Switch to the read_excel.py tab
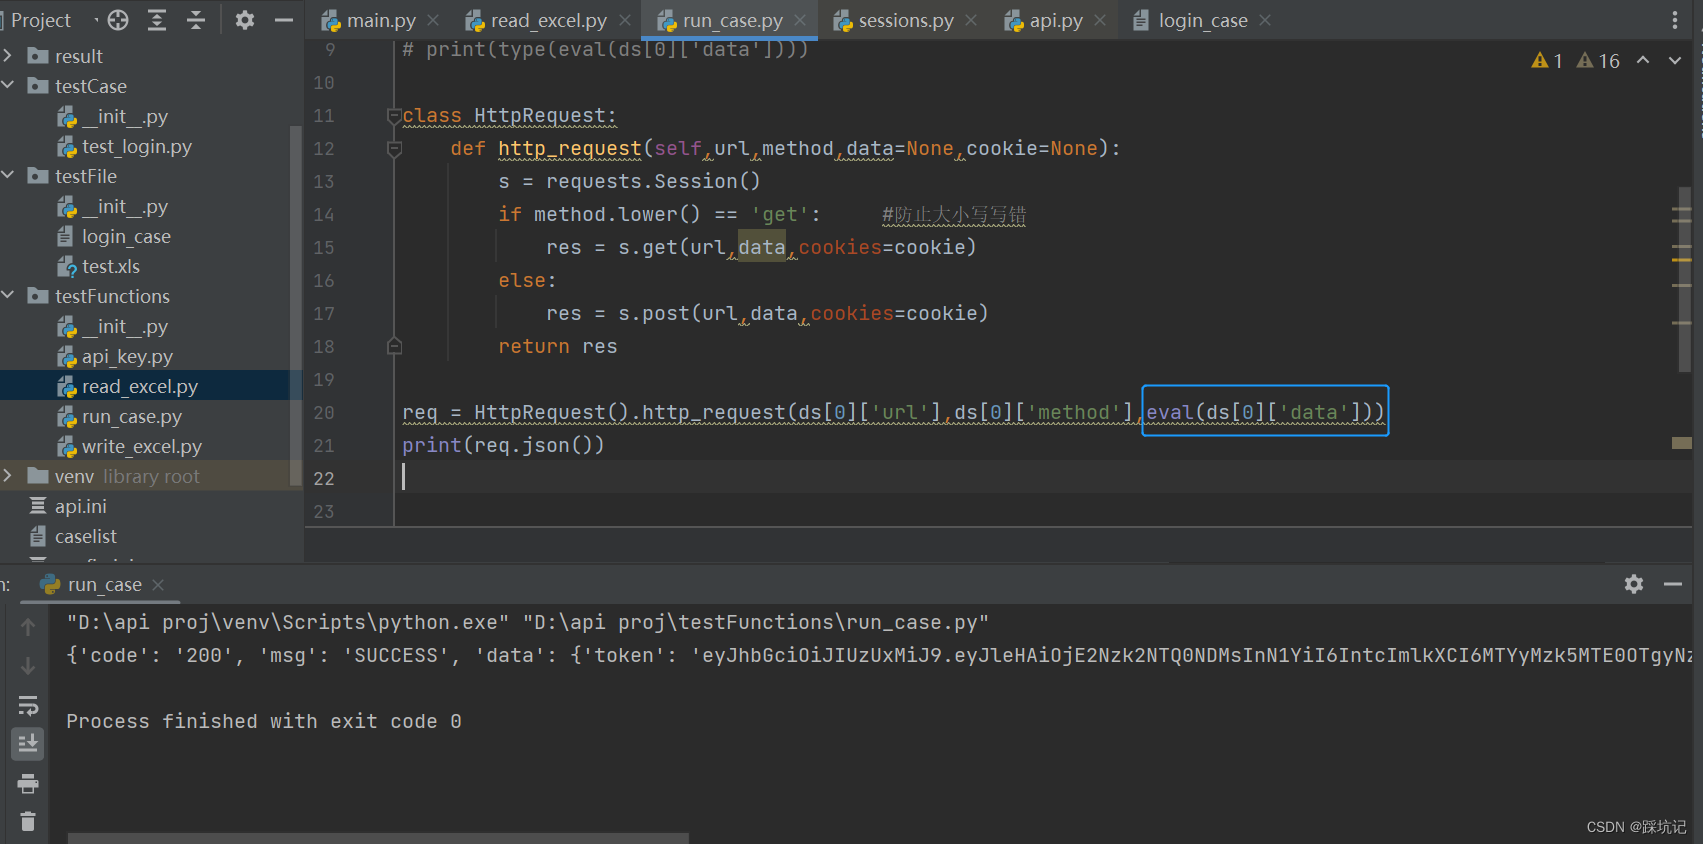 point(549,20)
